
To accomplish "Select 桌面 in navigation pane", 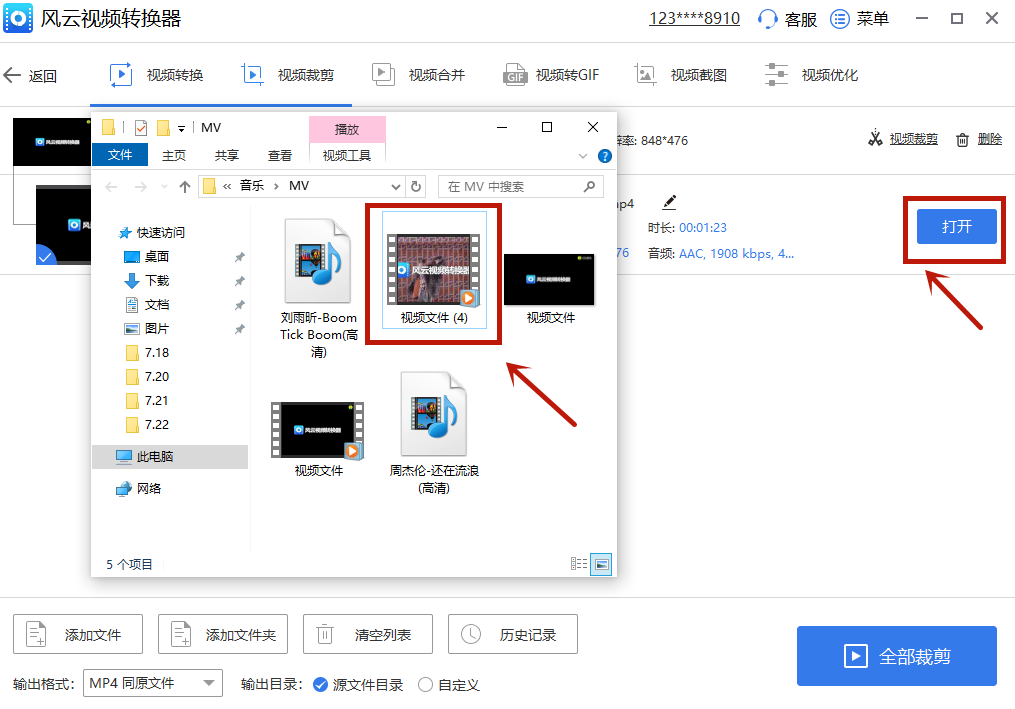I will click(147, 256).
